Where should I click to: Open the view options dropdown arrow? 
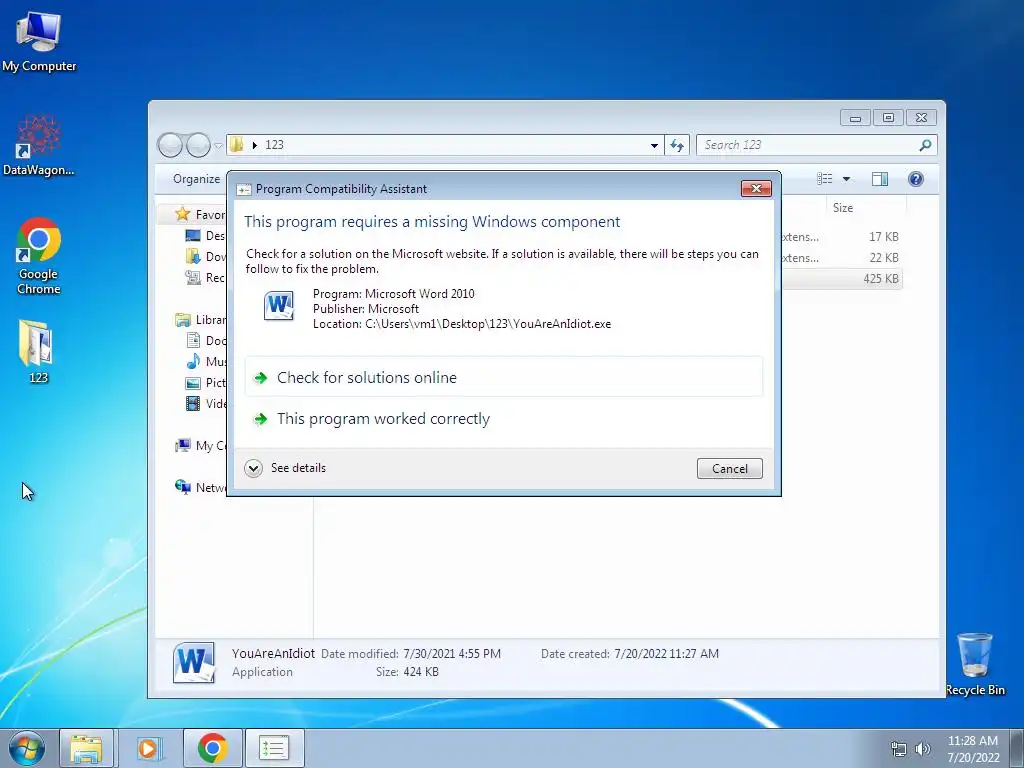pos(846,179)
